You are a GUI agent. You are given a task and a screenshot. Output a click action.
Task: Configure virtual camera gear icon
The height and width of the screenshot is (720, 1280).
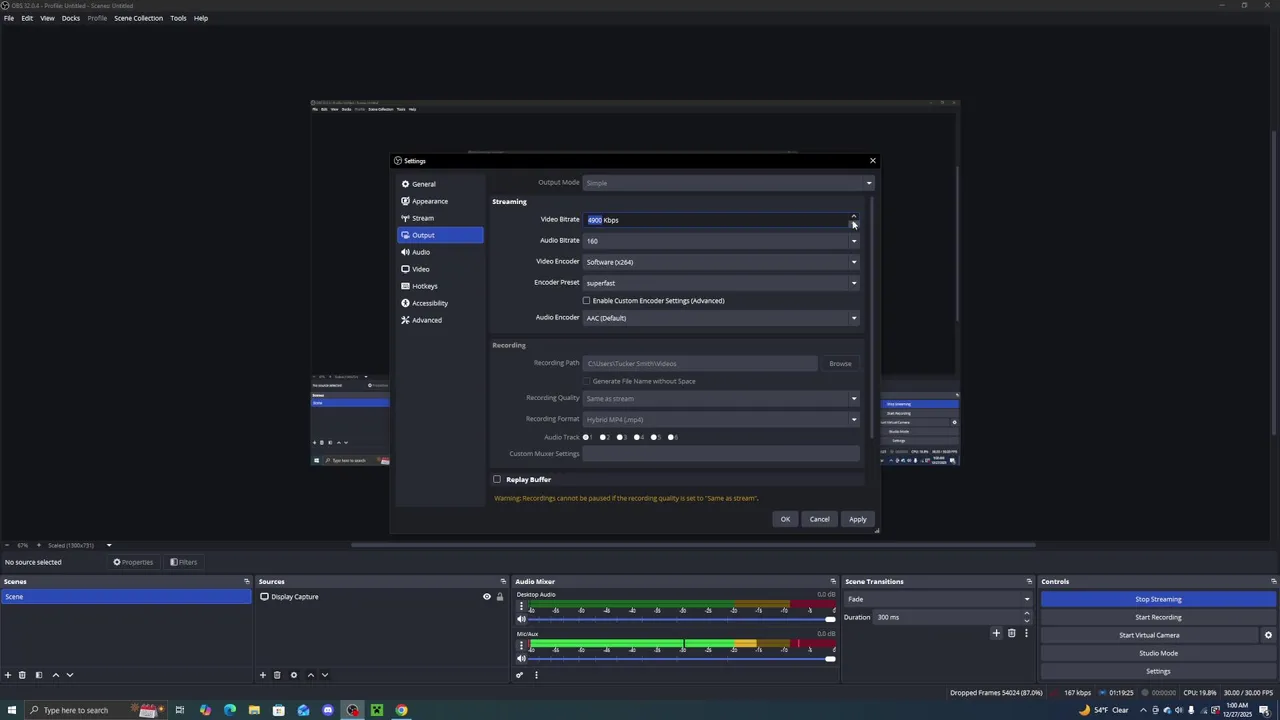pos(1268,635)
